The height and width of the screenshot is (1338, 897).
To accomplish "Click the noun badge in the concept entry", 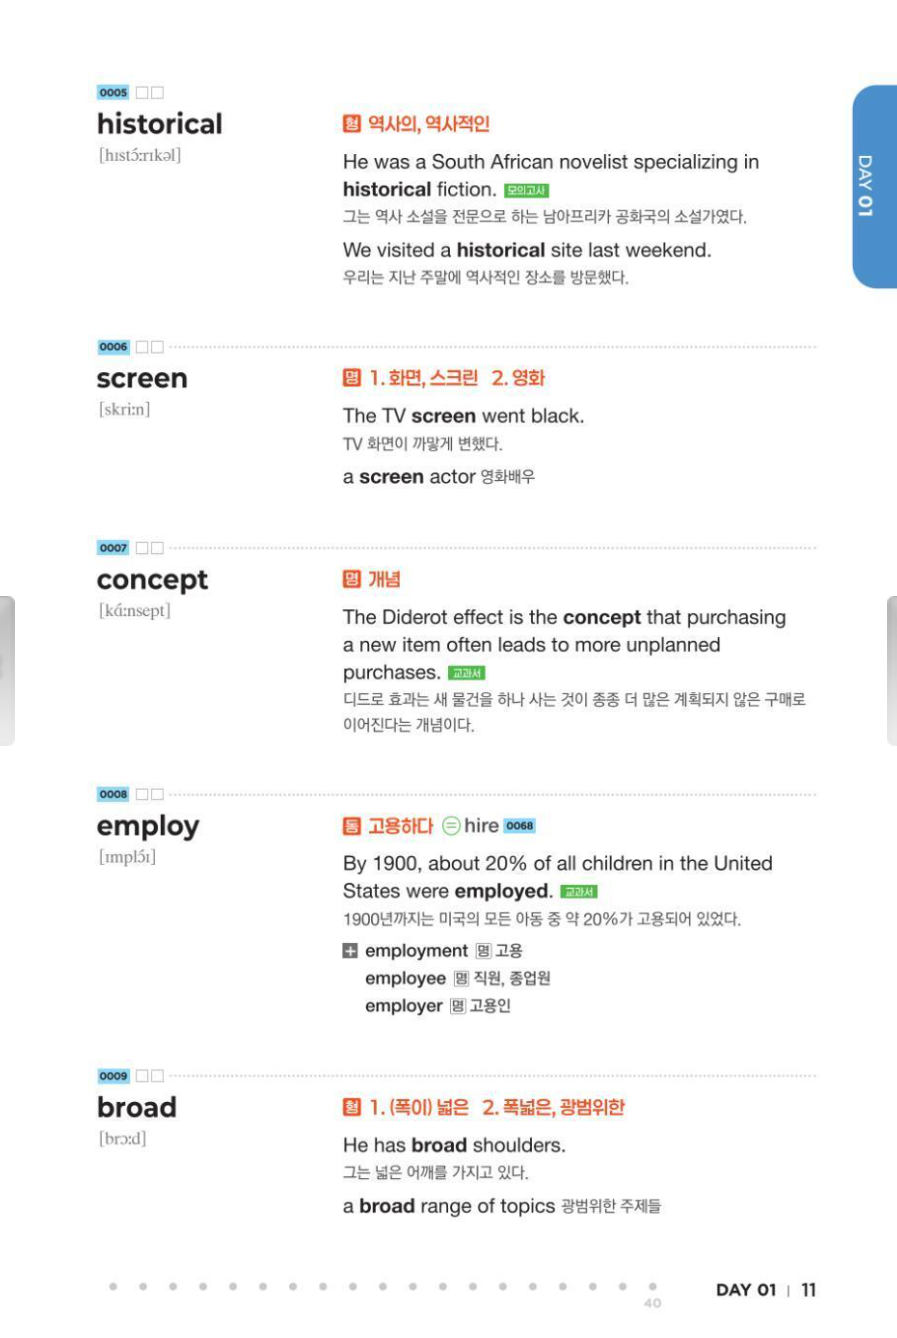I will pos(351,580).
